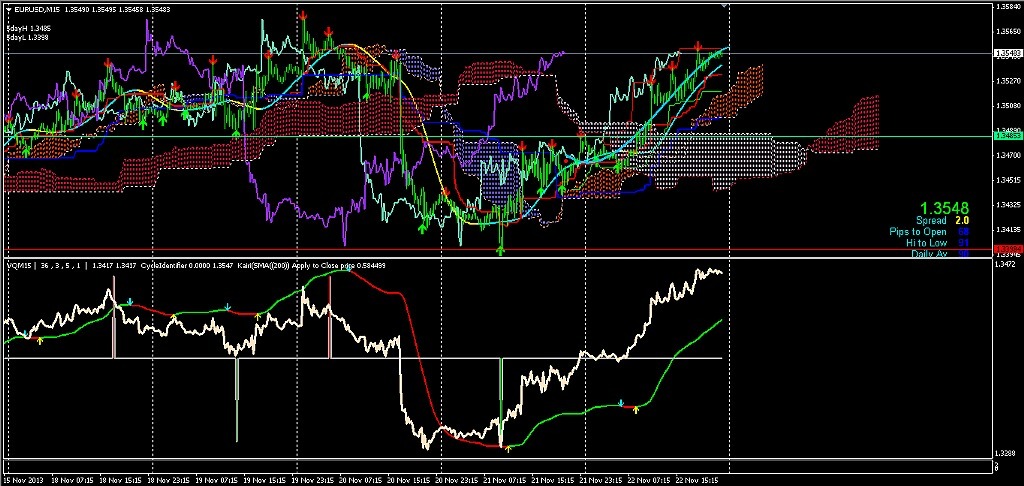Click the red sell arrow above the 19 Nov 23:15 peak
The height and width of the screenshot is (486, 1024).
click(x=302, y=15)
